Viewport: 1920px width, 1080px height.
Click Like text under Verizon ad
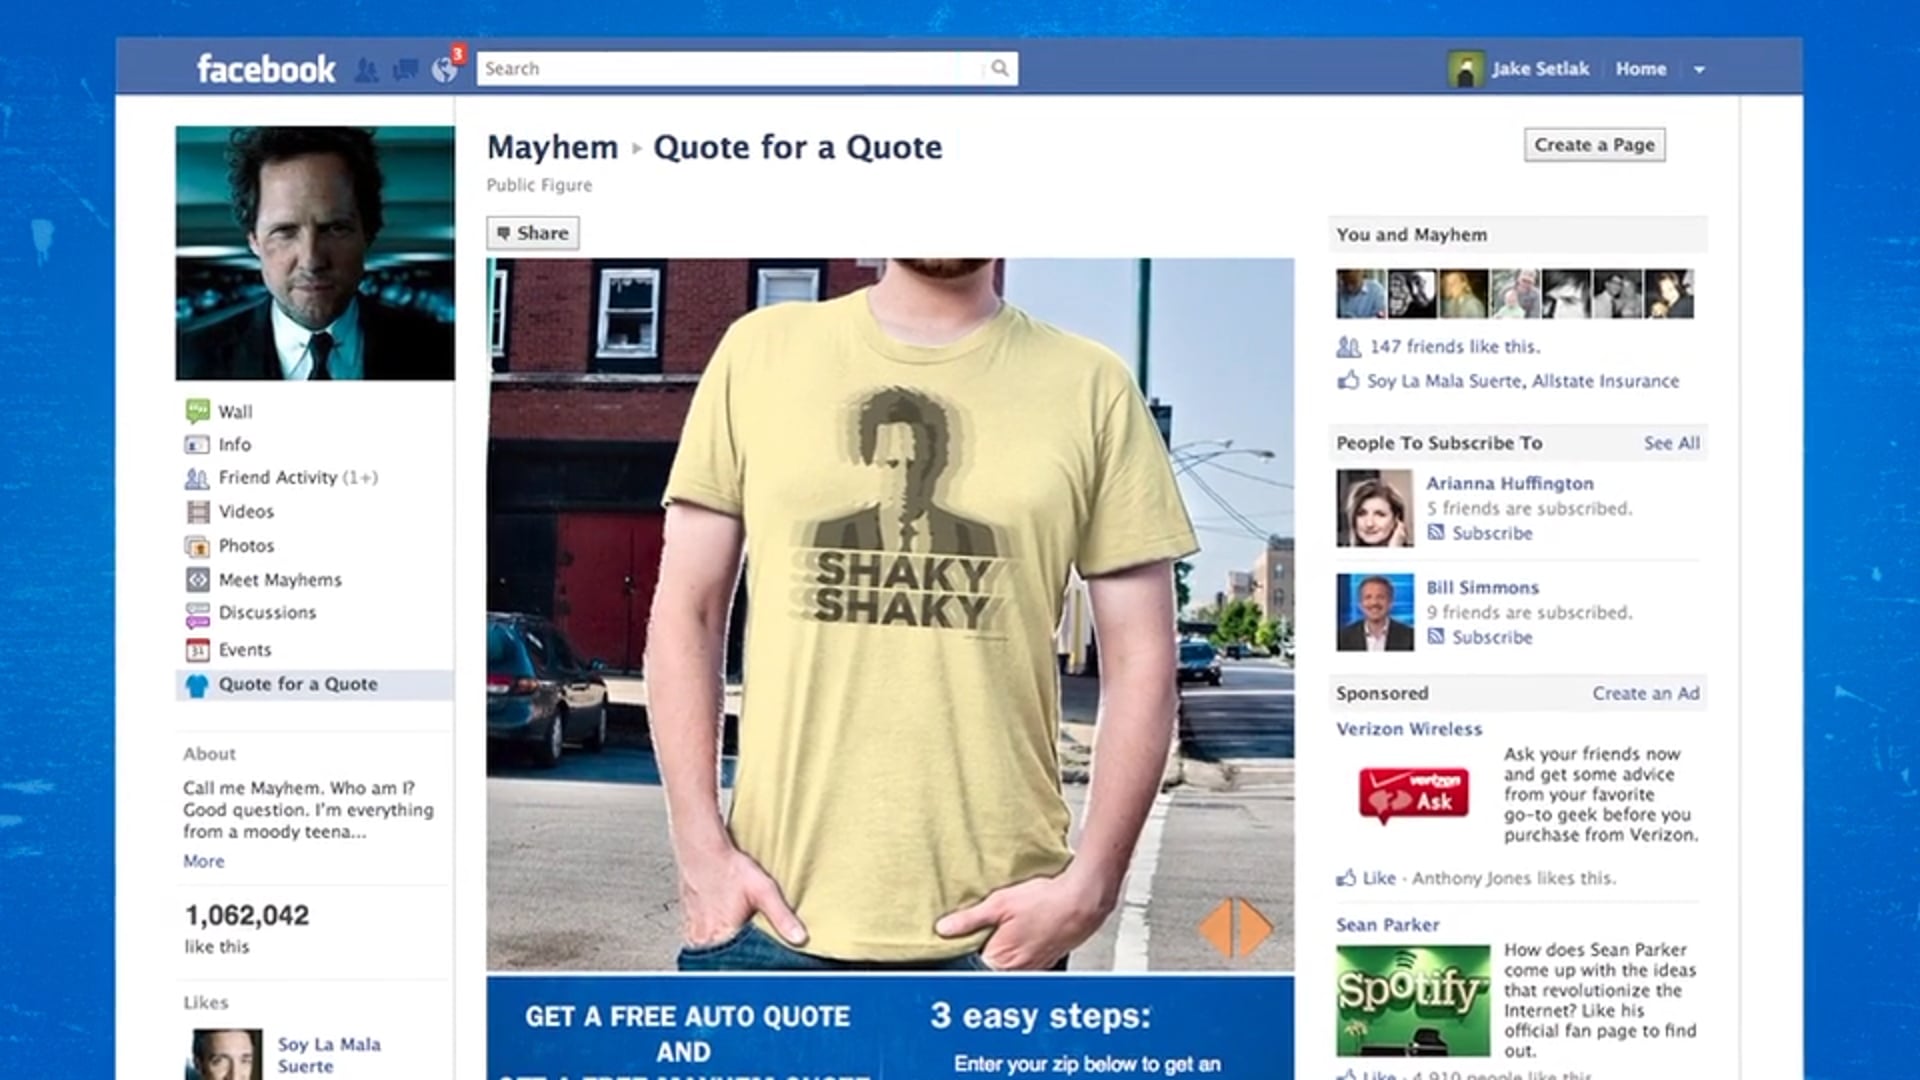point(1379,878)
